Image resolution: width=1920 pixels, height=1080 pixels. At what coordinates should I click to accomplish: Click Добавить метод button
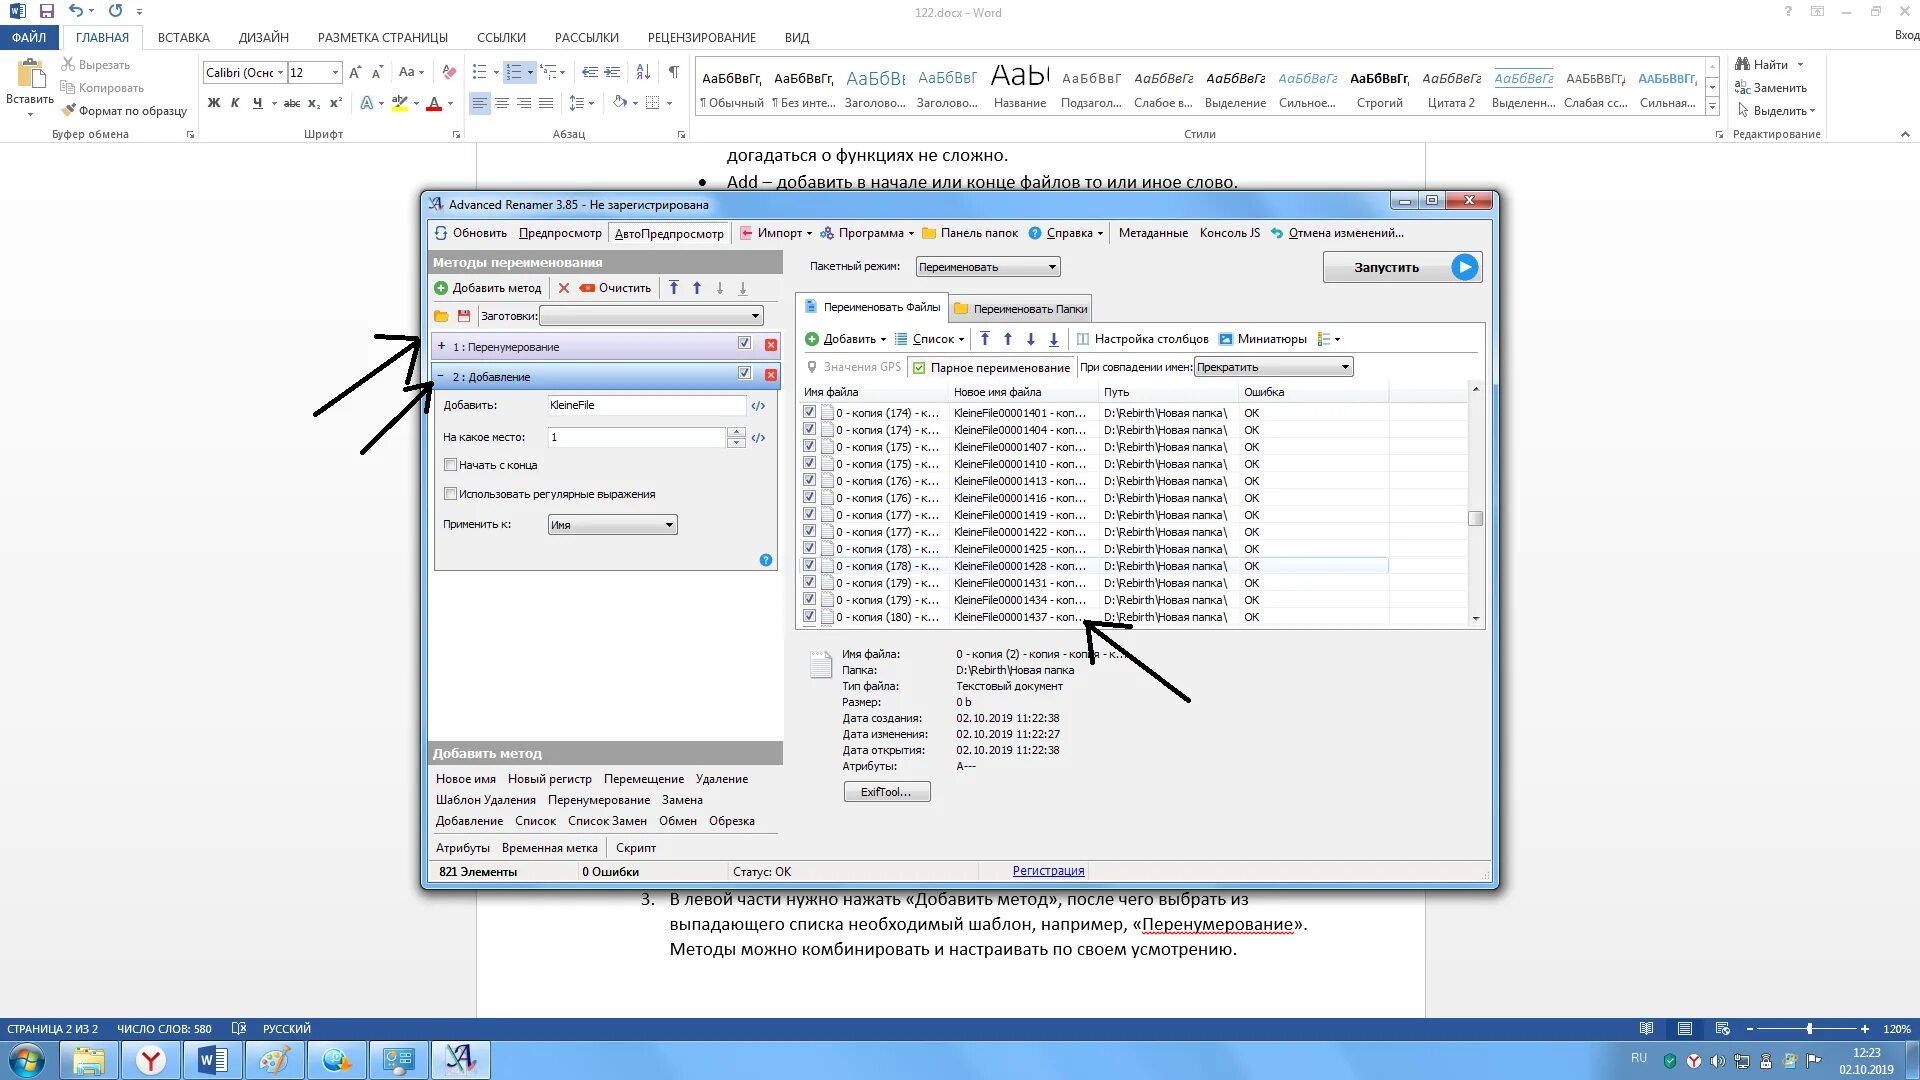coord(488,288)
